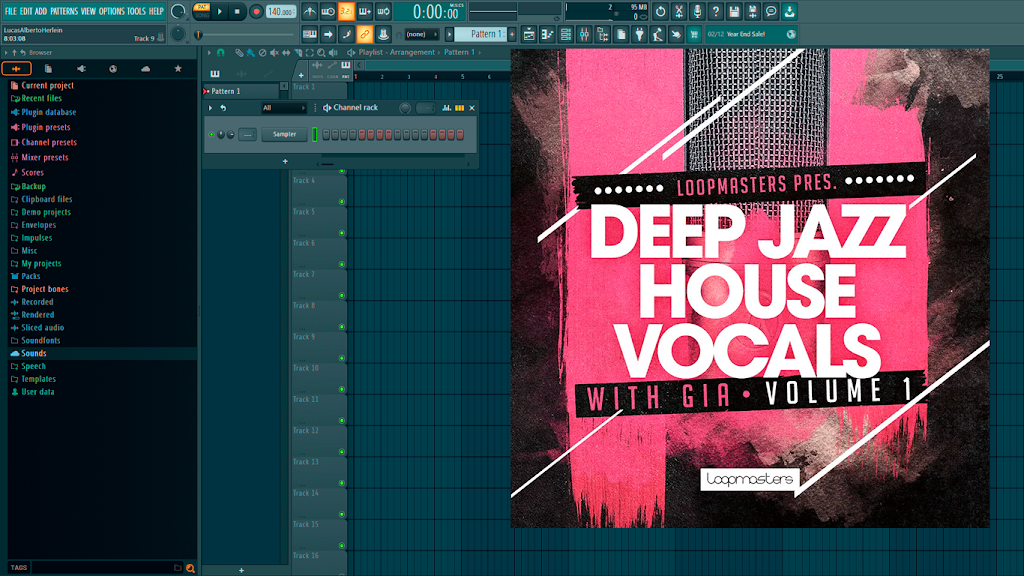Open the snap (none) dropdown
The height and width of the screenshot is (576, 1024).
pos(421,34)
